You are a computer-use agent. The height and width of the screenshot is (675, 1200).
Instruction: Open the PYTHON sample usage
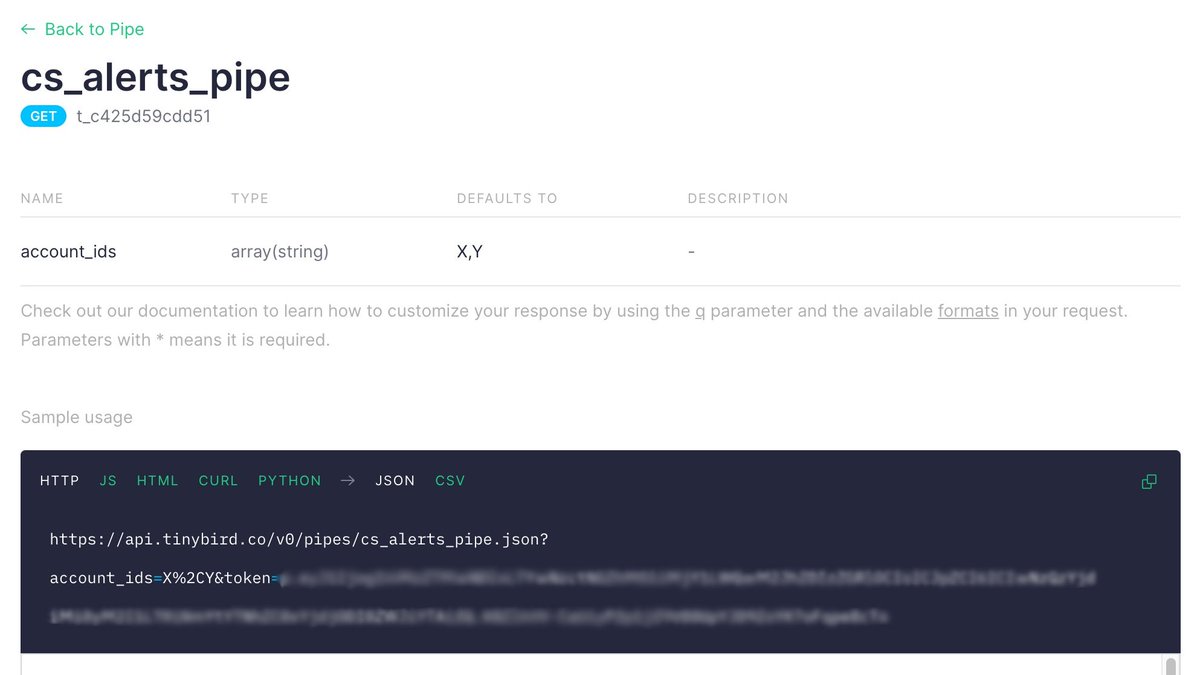pos(289,481)
